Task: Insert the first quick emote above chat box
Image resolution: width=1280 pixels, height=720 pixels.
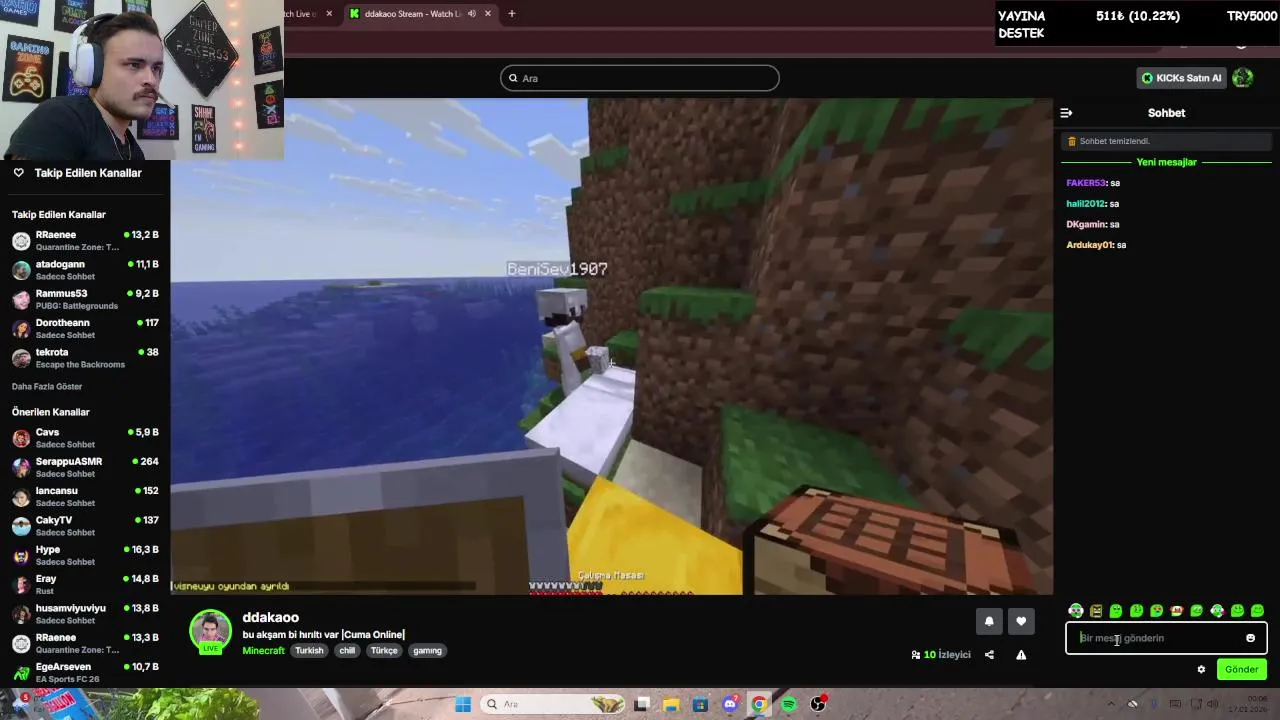Action: [x=1075, y=611]
